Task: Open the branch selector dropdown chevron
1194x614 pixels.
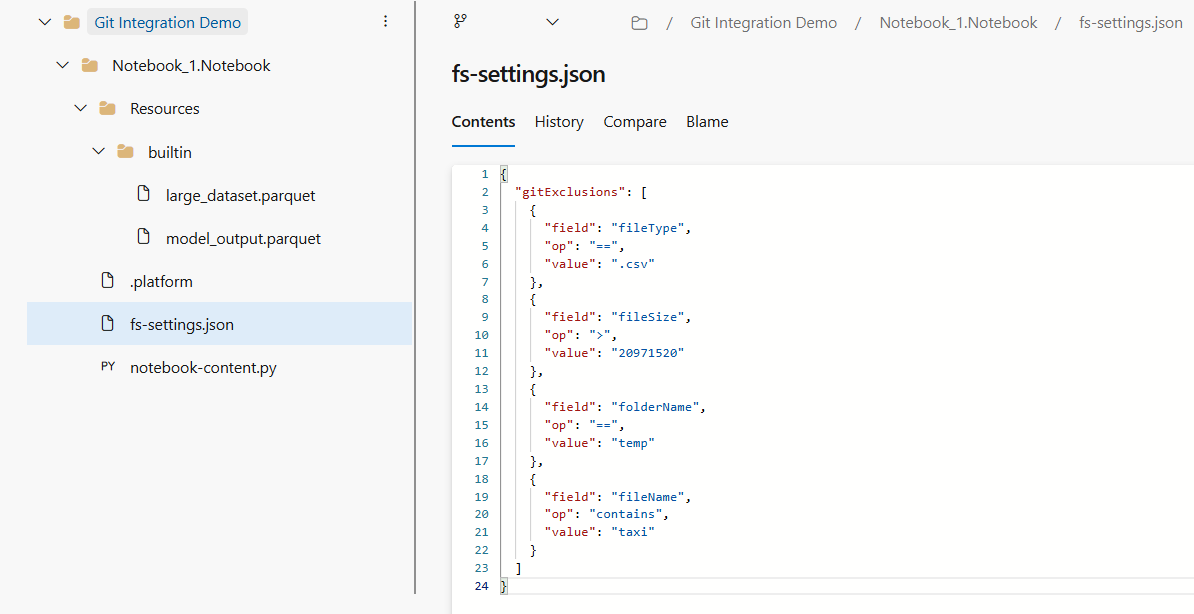Action: (552, 22)
